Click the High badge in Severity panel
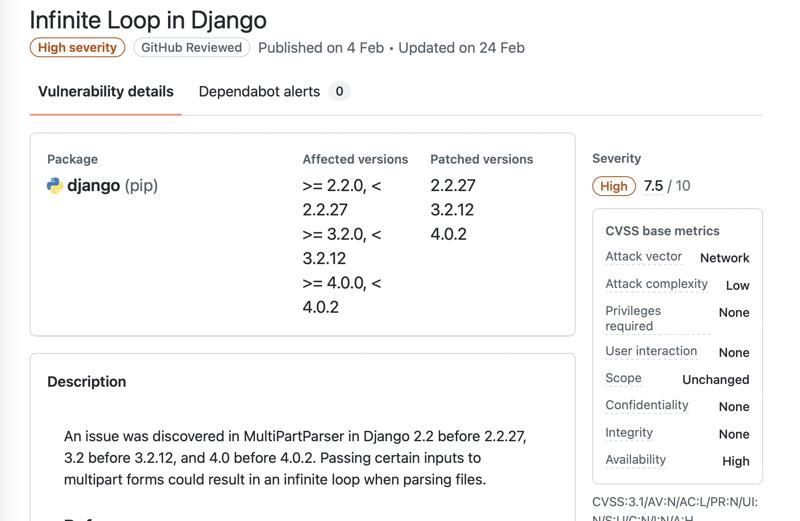This screenshot has width=800, height=521. click(x=614, y=186)
